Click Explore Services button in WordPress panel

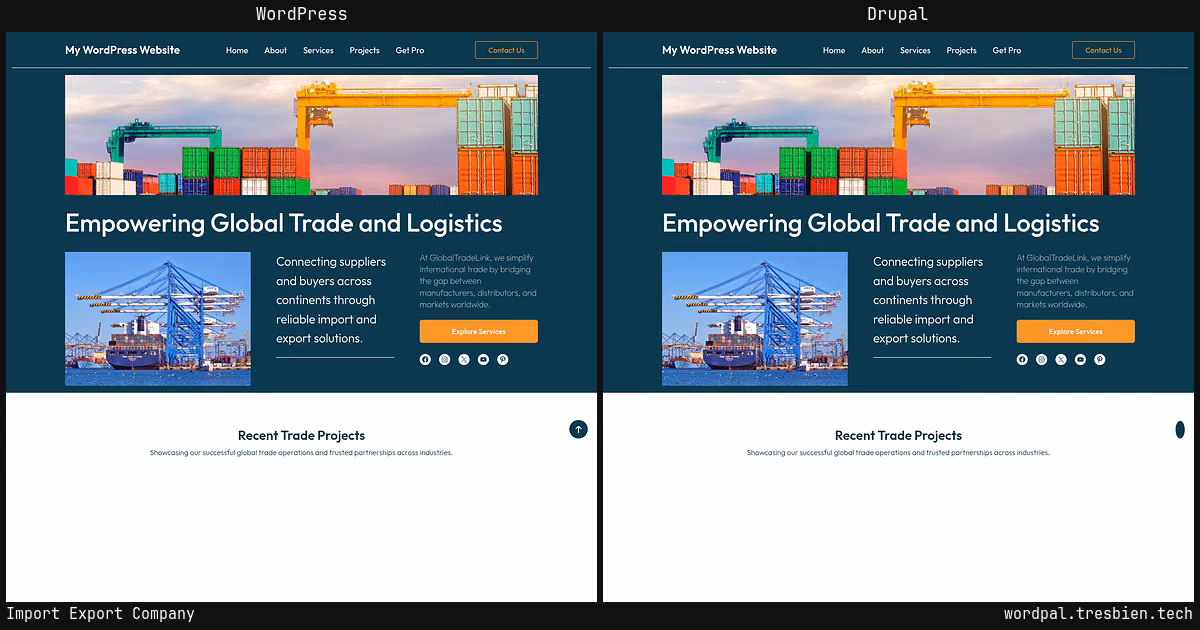pos(479,331)
